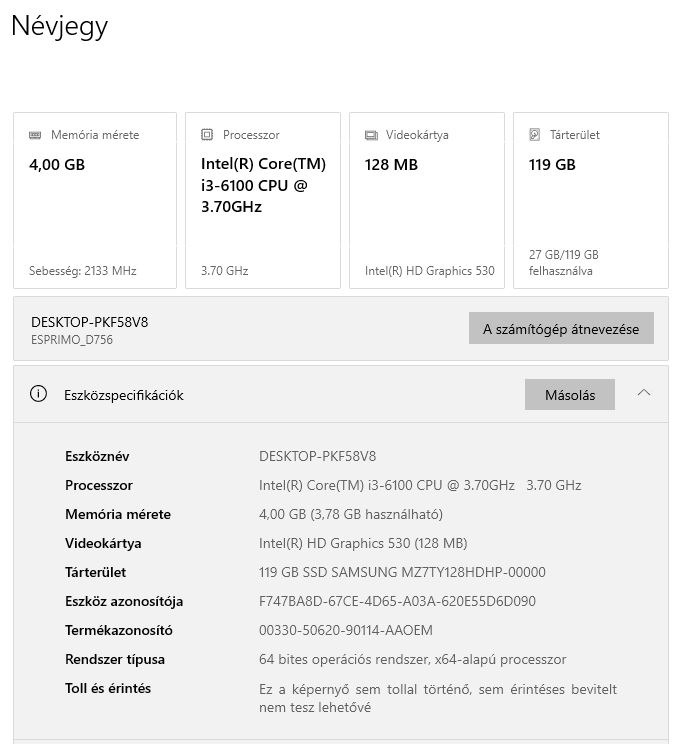Click the Videokártya display icon

[371, 135]
